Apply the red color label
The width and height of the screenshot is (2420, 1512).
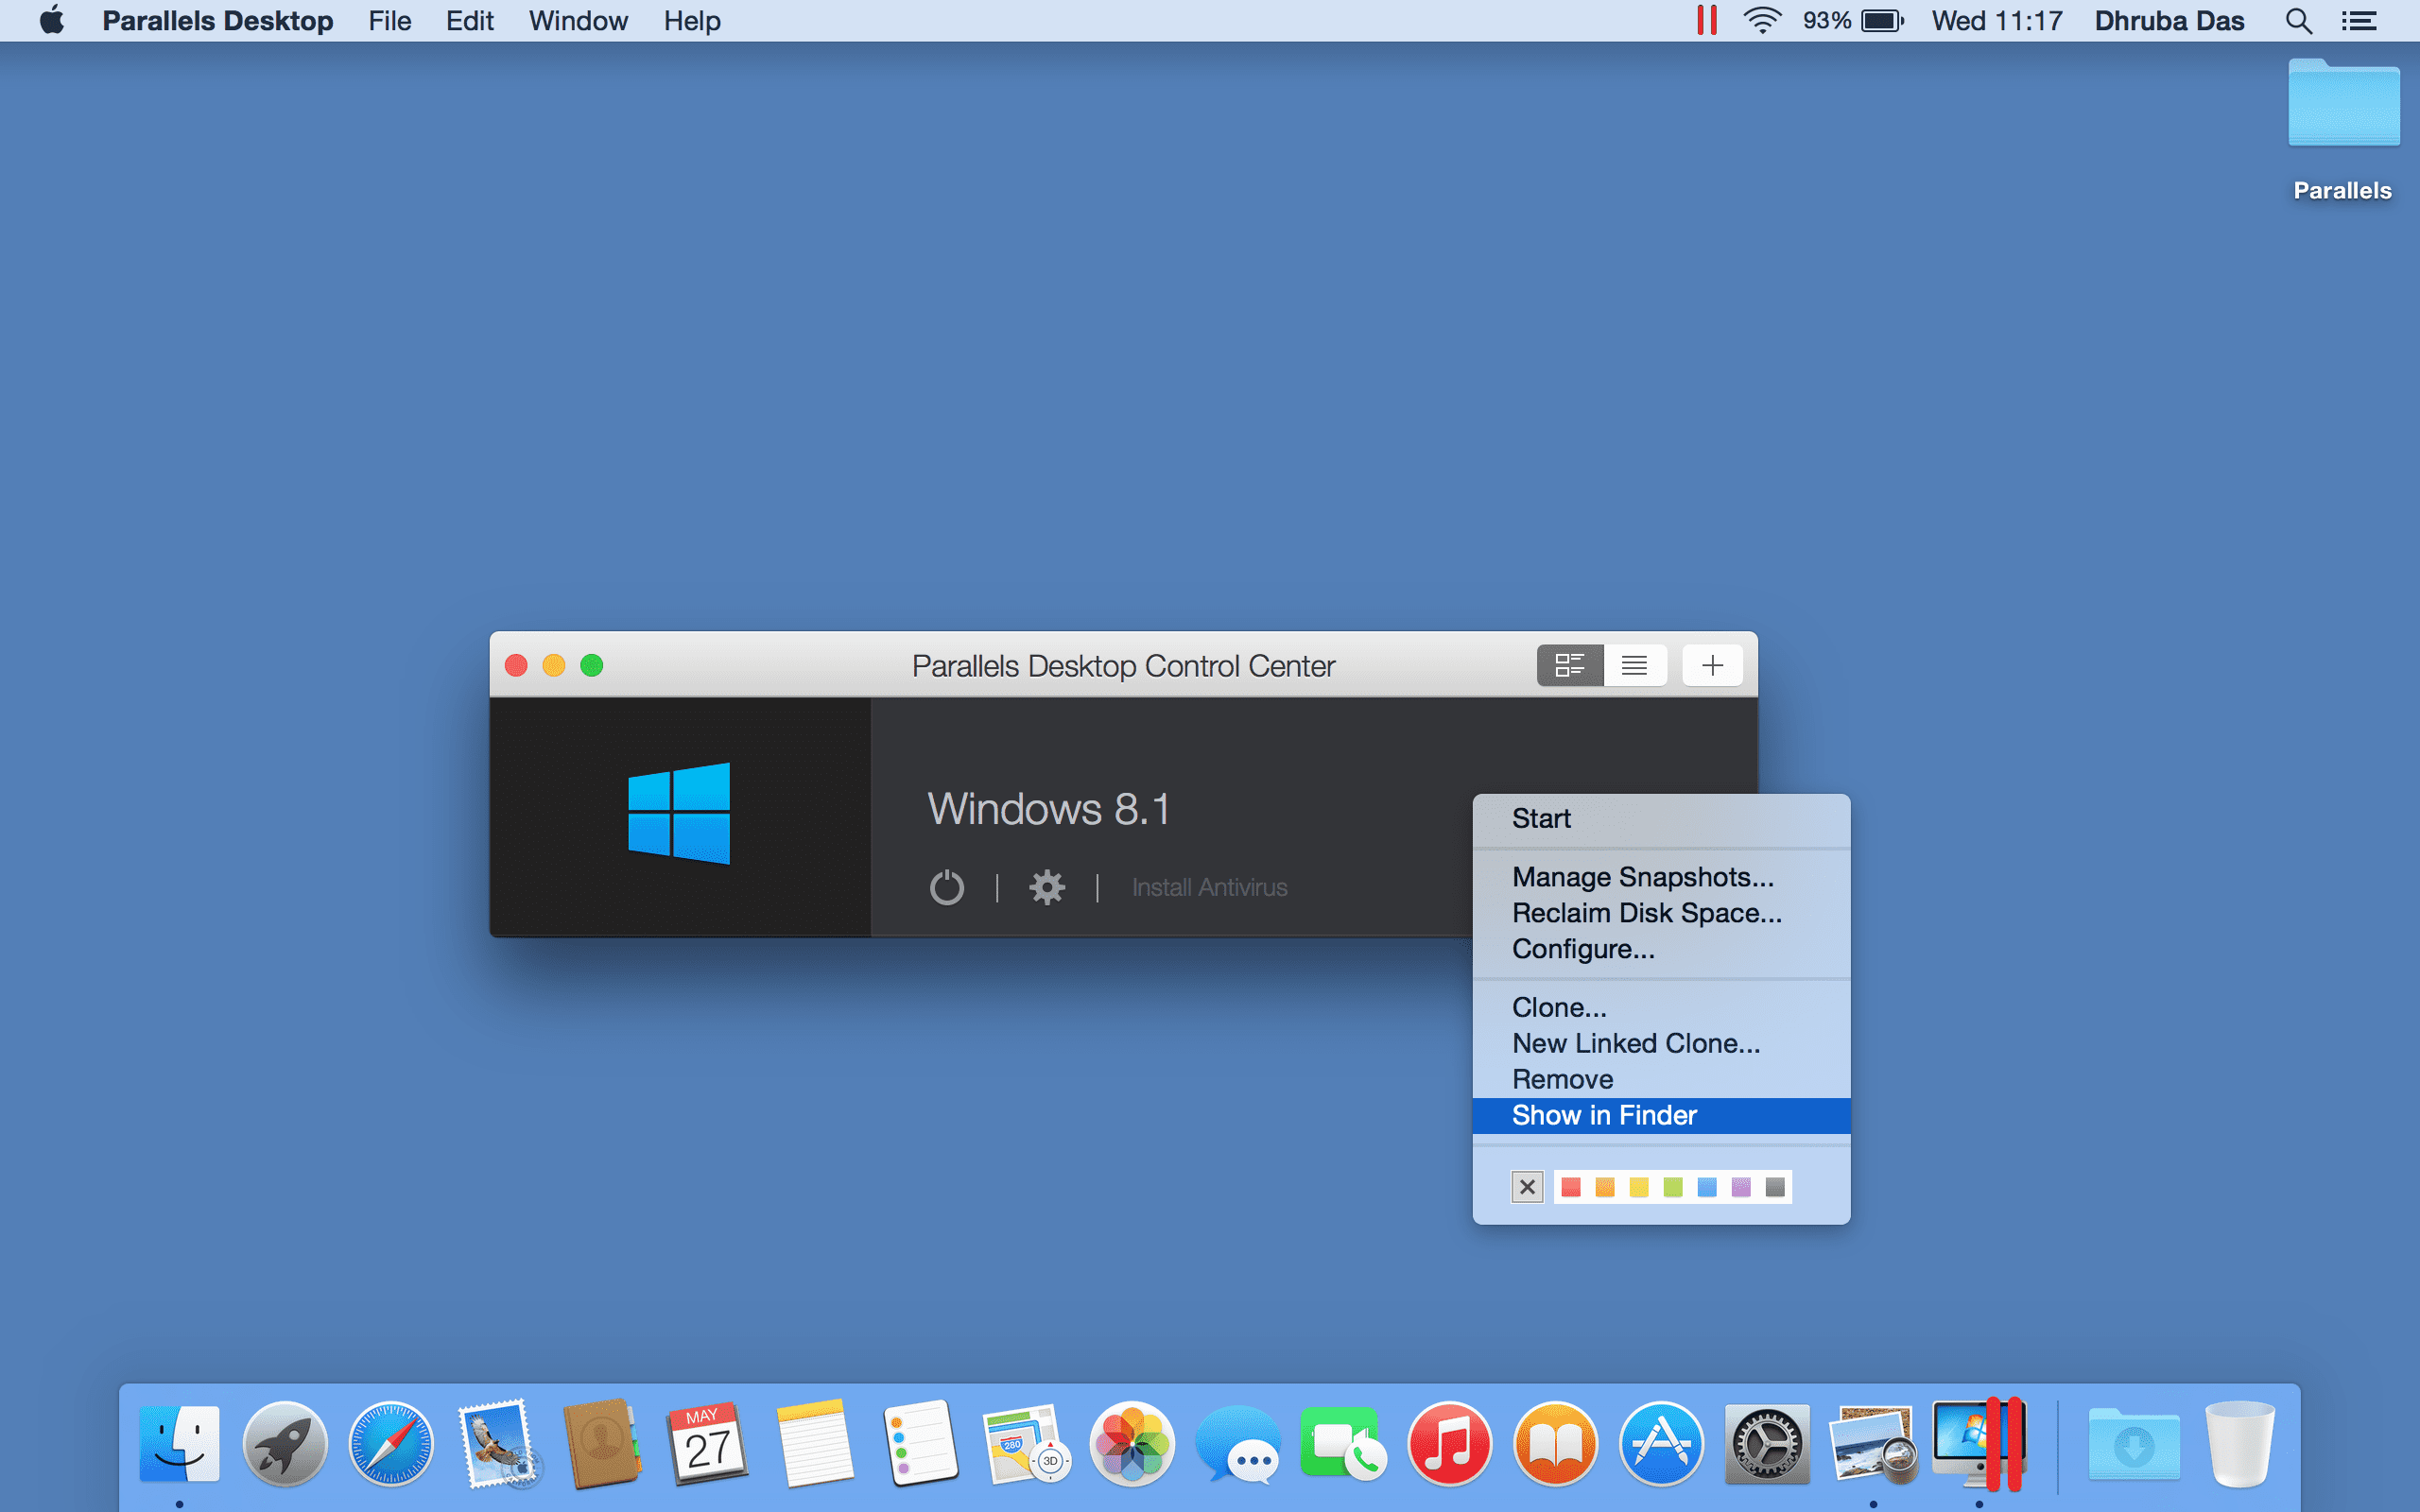coord(1571,1187)
